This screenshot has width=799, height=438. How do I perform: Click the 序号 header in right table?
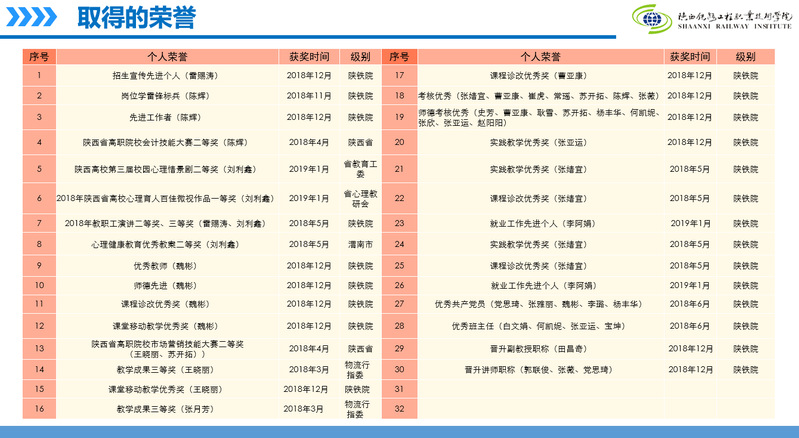(399, 57)
